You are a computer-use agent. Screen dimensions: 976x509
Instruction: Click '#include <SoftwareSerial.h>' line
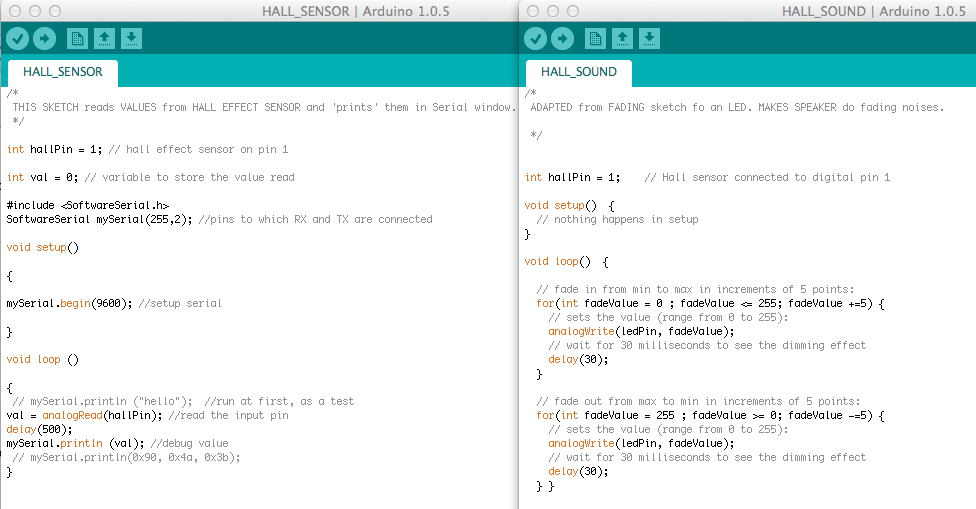click(88, 205)
